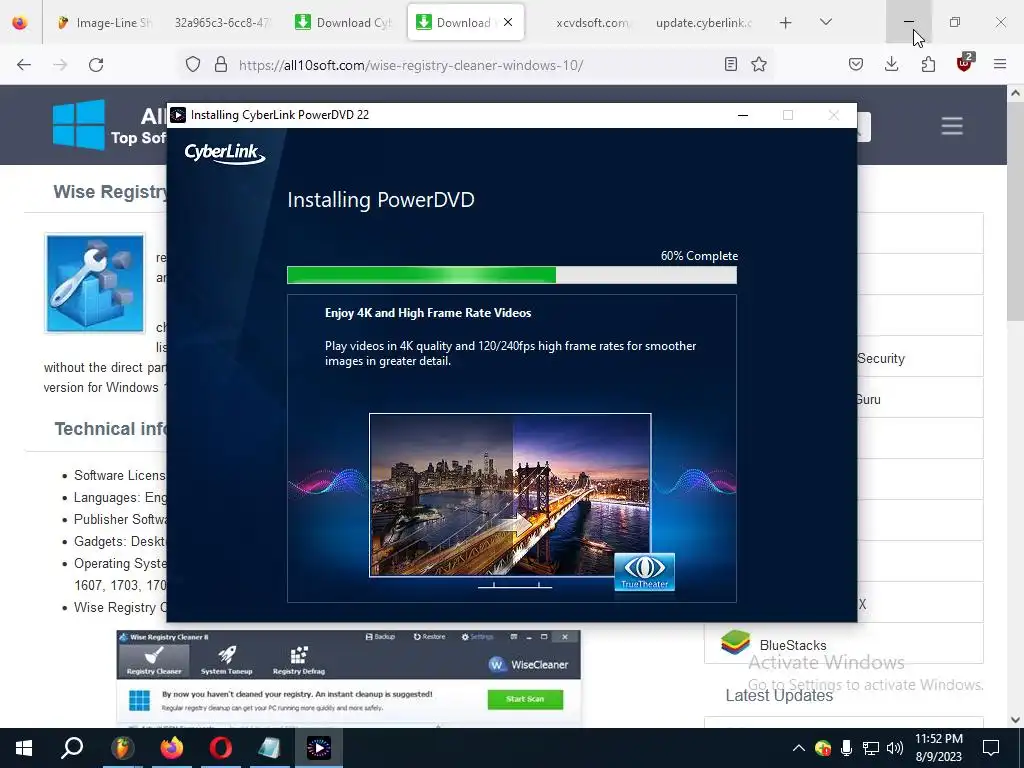Open Windows taskbar search
The height and width of the screenshot is (768, 1024).
(72, 748)
